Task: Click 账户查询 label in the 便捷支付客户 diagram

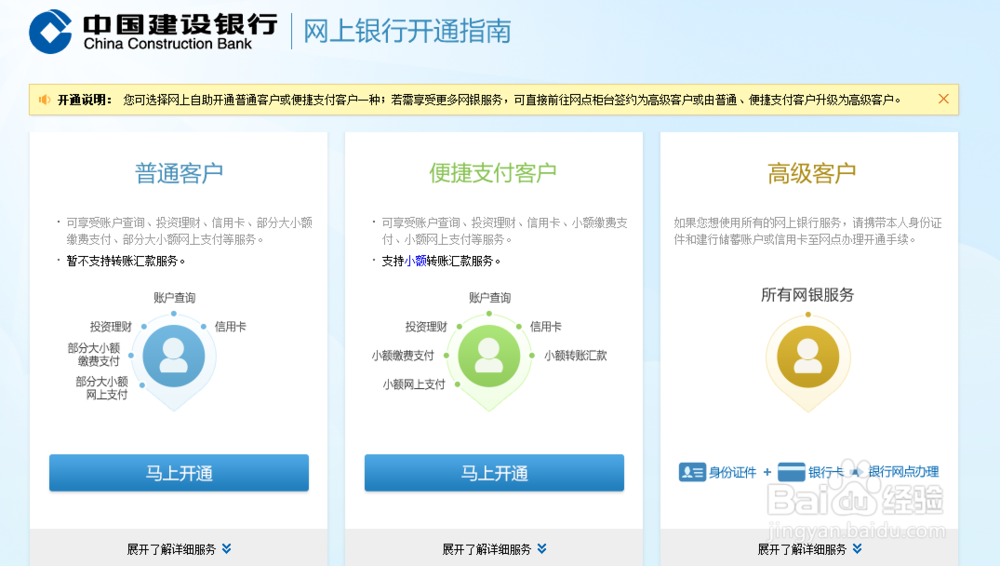Action: tap(490, 298)
